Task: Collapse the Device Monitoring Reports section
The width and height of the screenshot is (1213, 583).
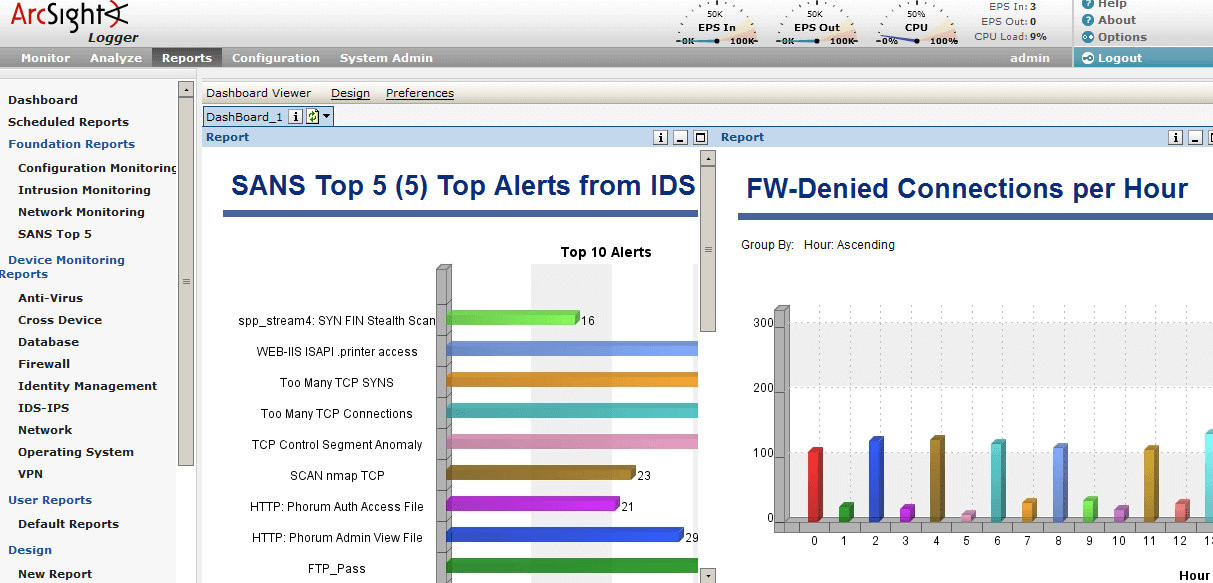Action: click(x=66, y=260)
